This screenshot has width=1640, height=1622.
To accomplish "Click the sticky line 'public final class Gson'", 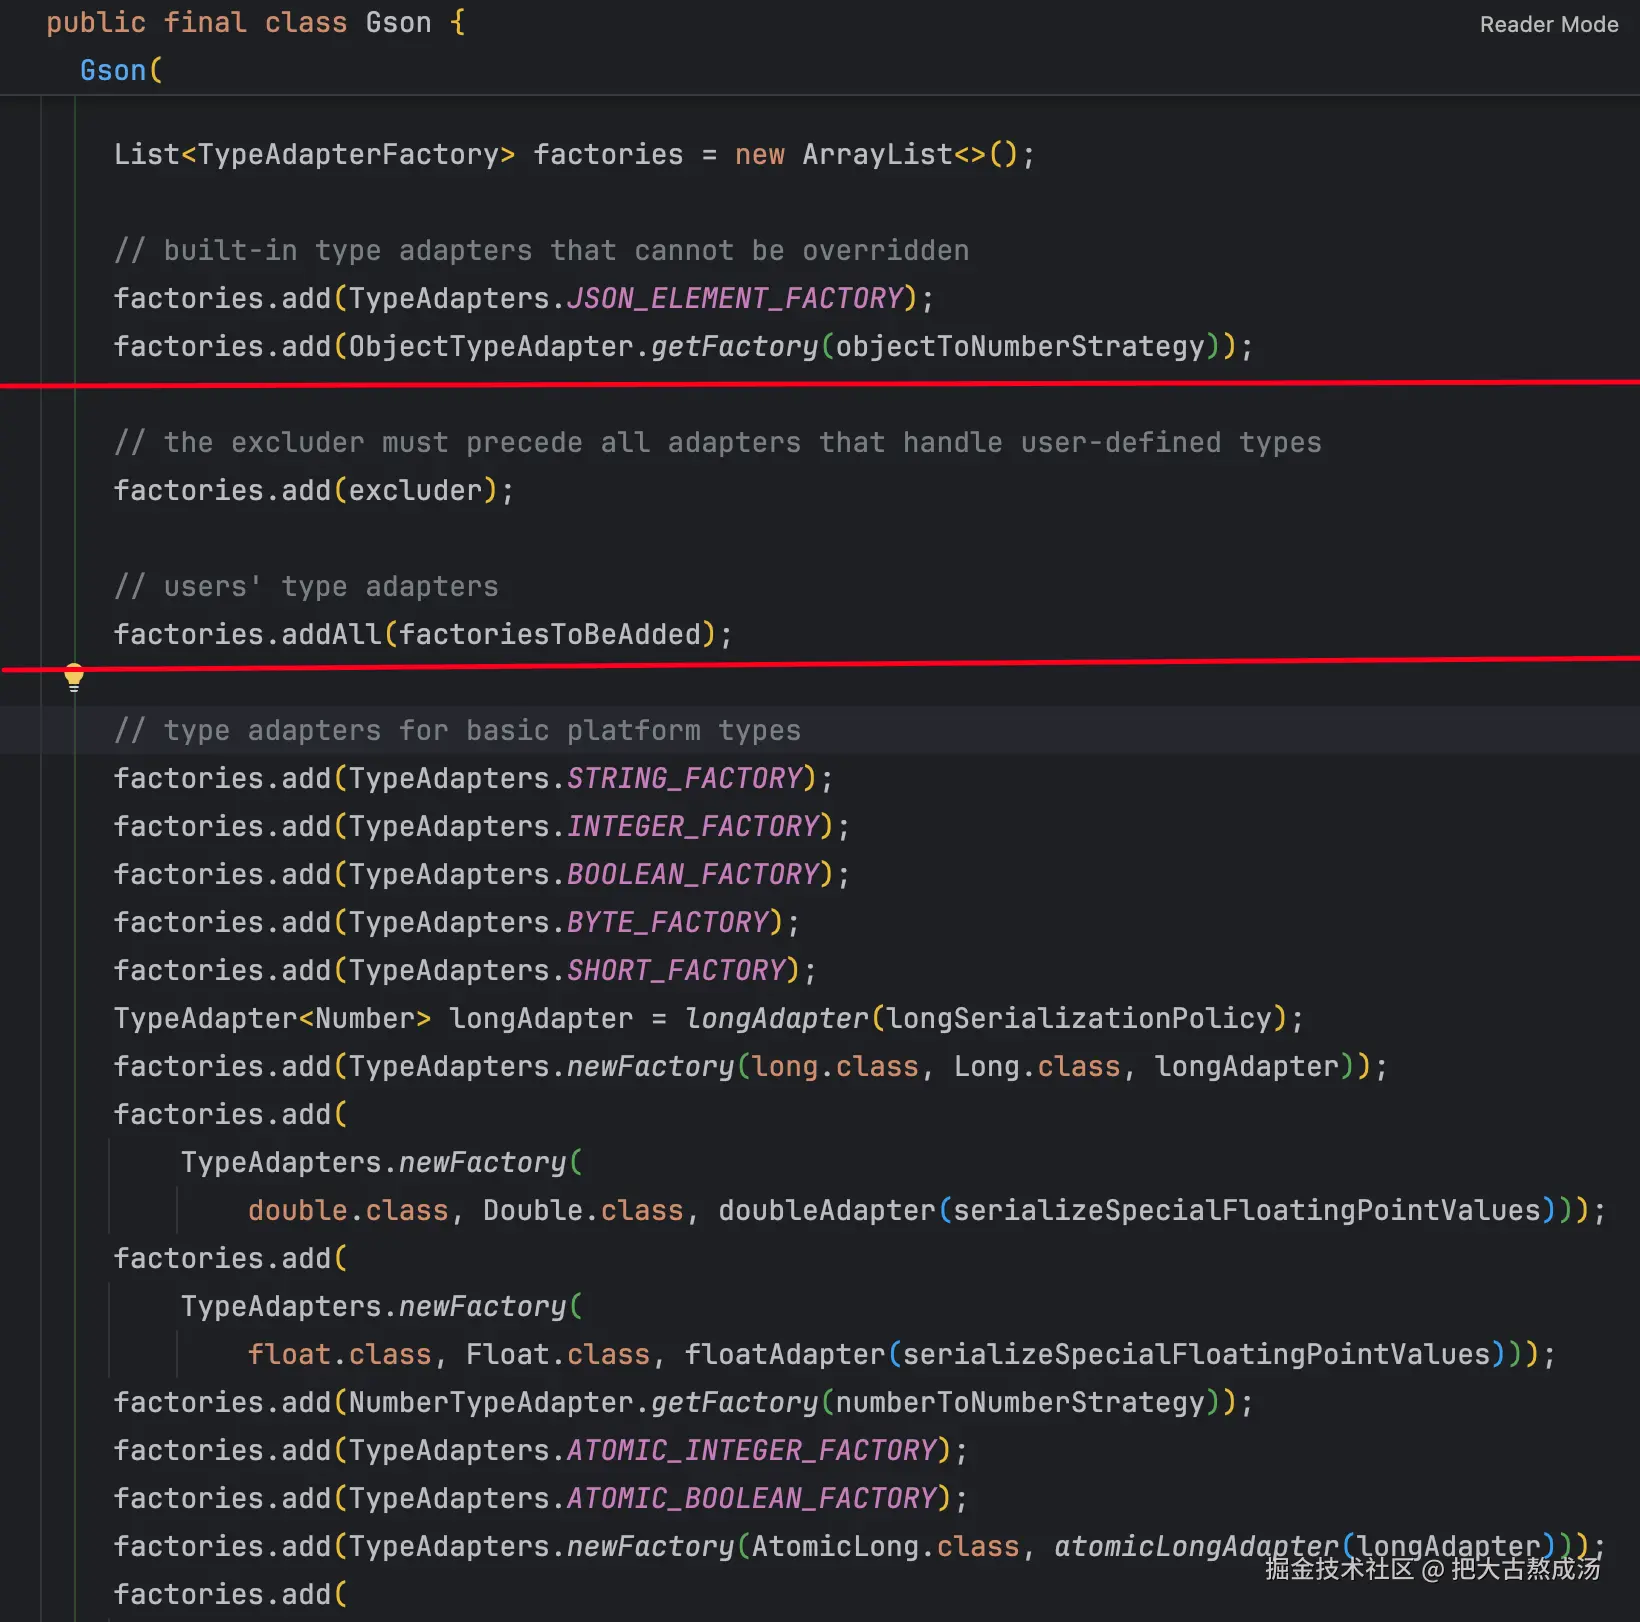I will pos(256,23).
